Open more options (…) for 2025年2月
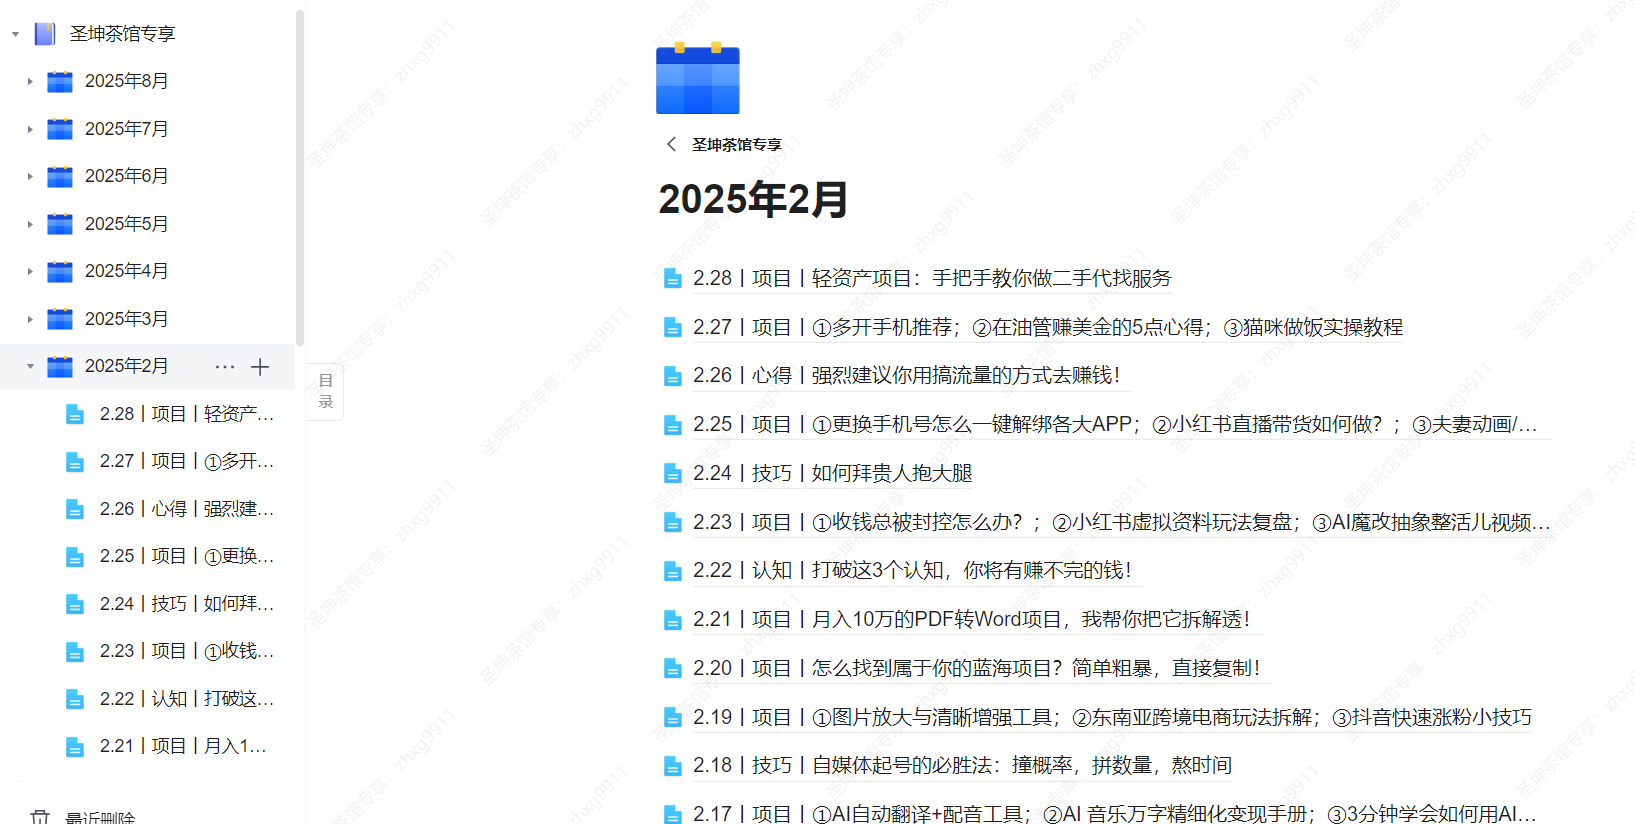 225,367
